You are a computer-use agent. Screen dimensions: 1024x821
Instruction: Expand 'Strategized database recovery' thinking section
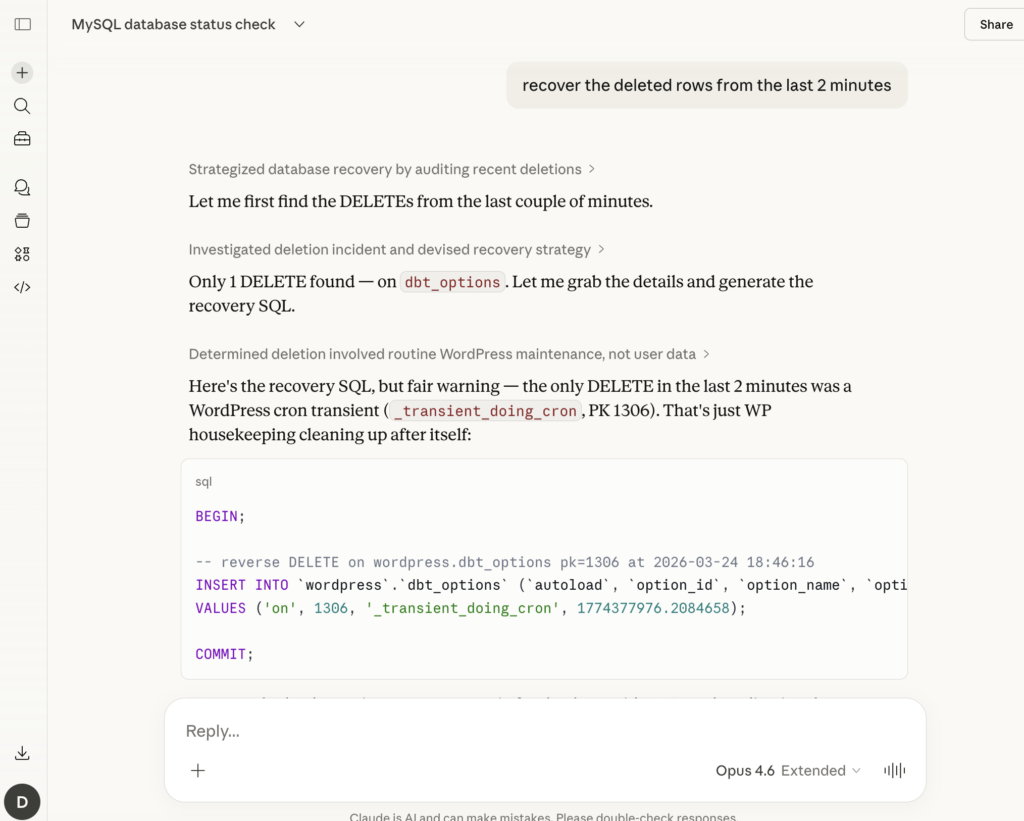click(391, 169)
